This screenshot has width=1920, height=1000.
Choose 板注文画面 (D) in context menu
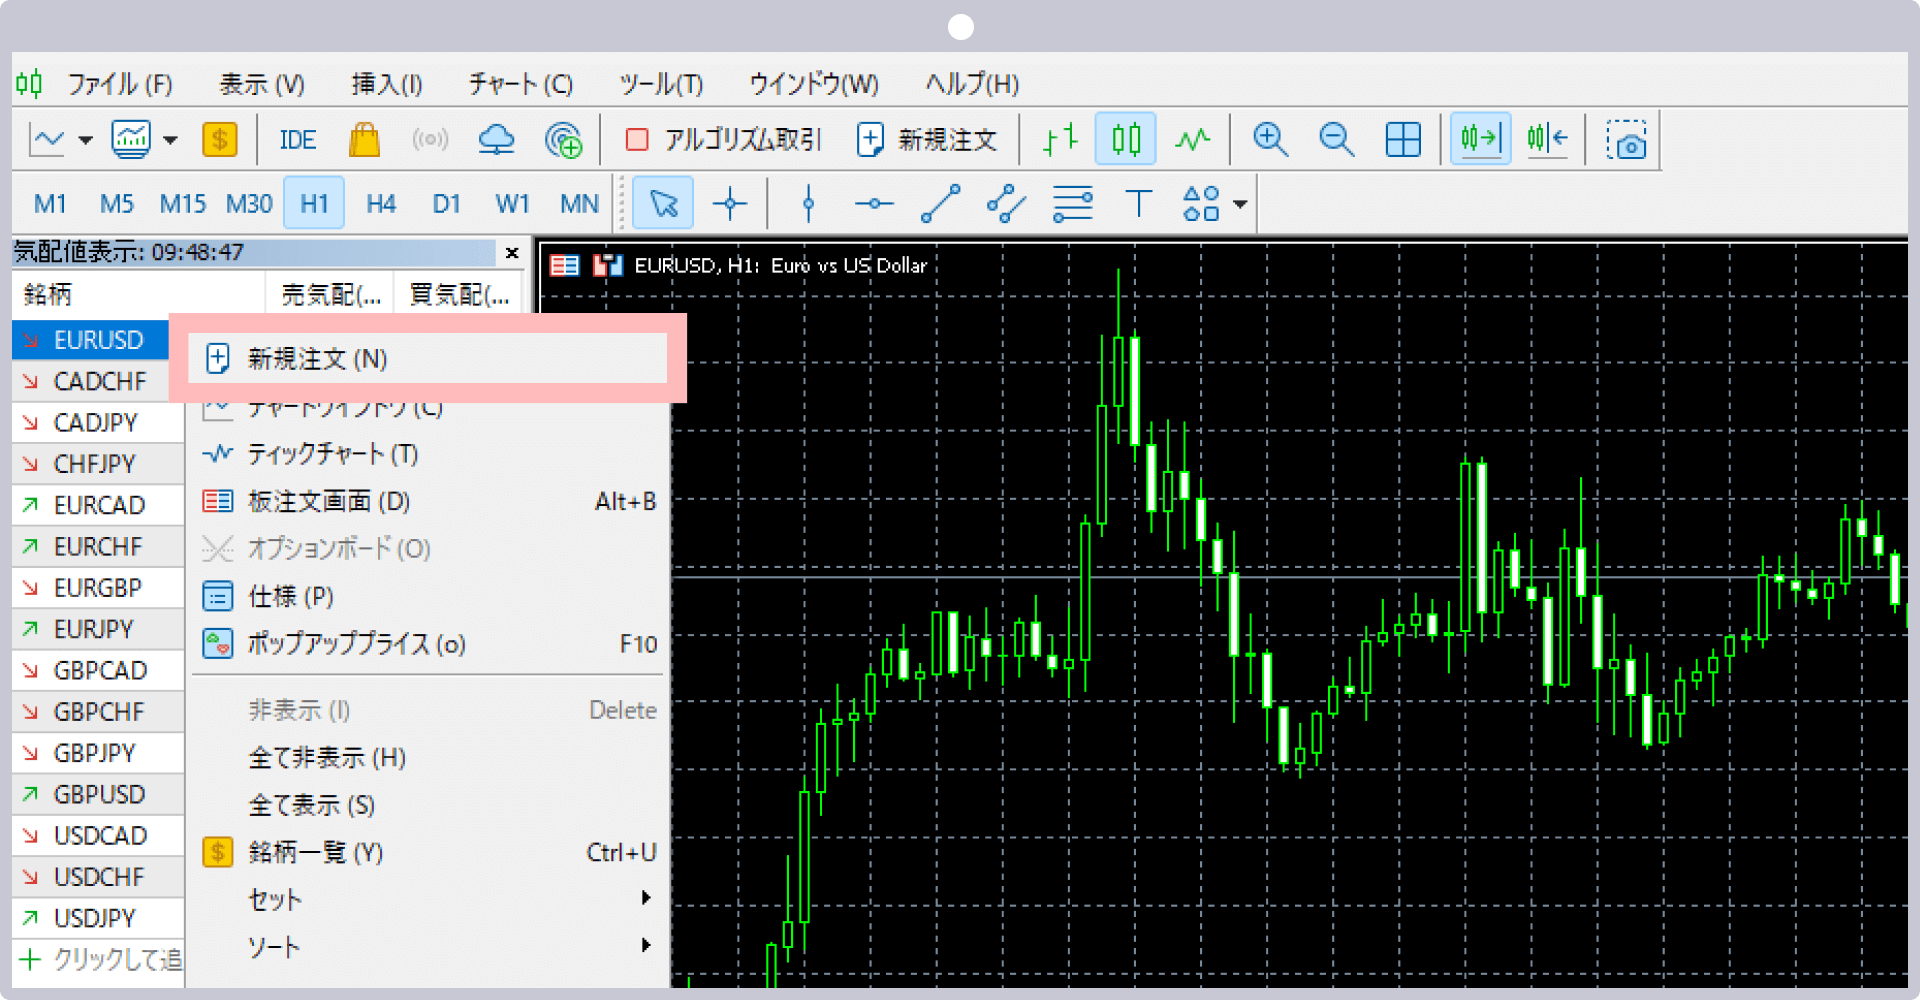click(428, 501)
